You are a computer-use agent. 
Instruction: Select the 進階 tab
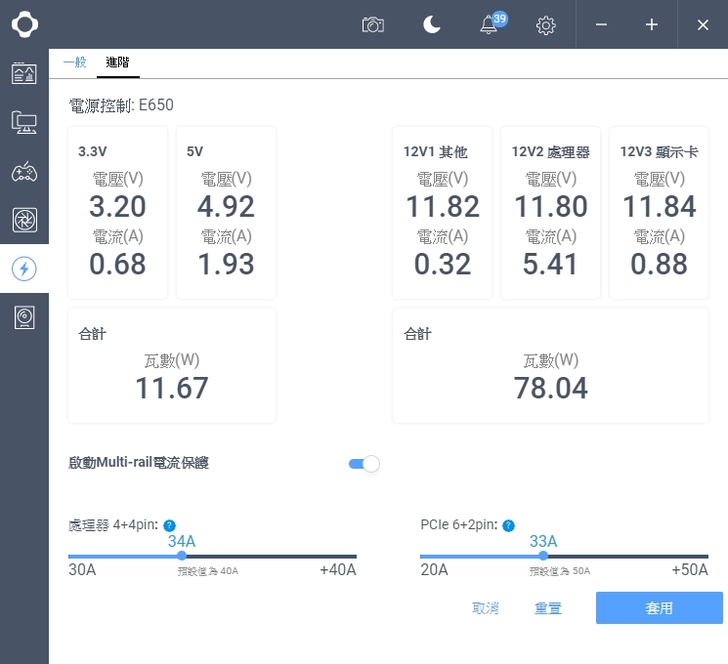(118, 62)
